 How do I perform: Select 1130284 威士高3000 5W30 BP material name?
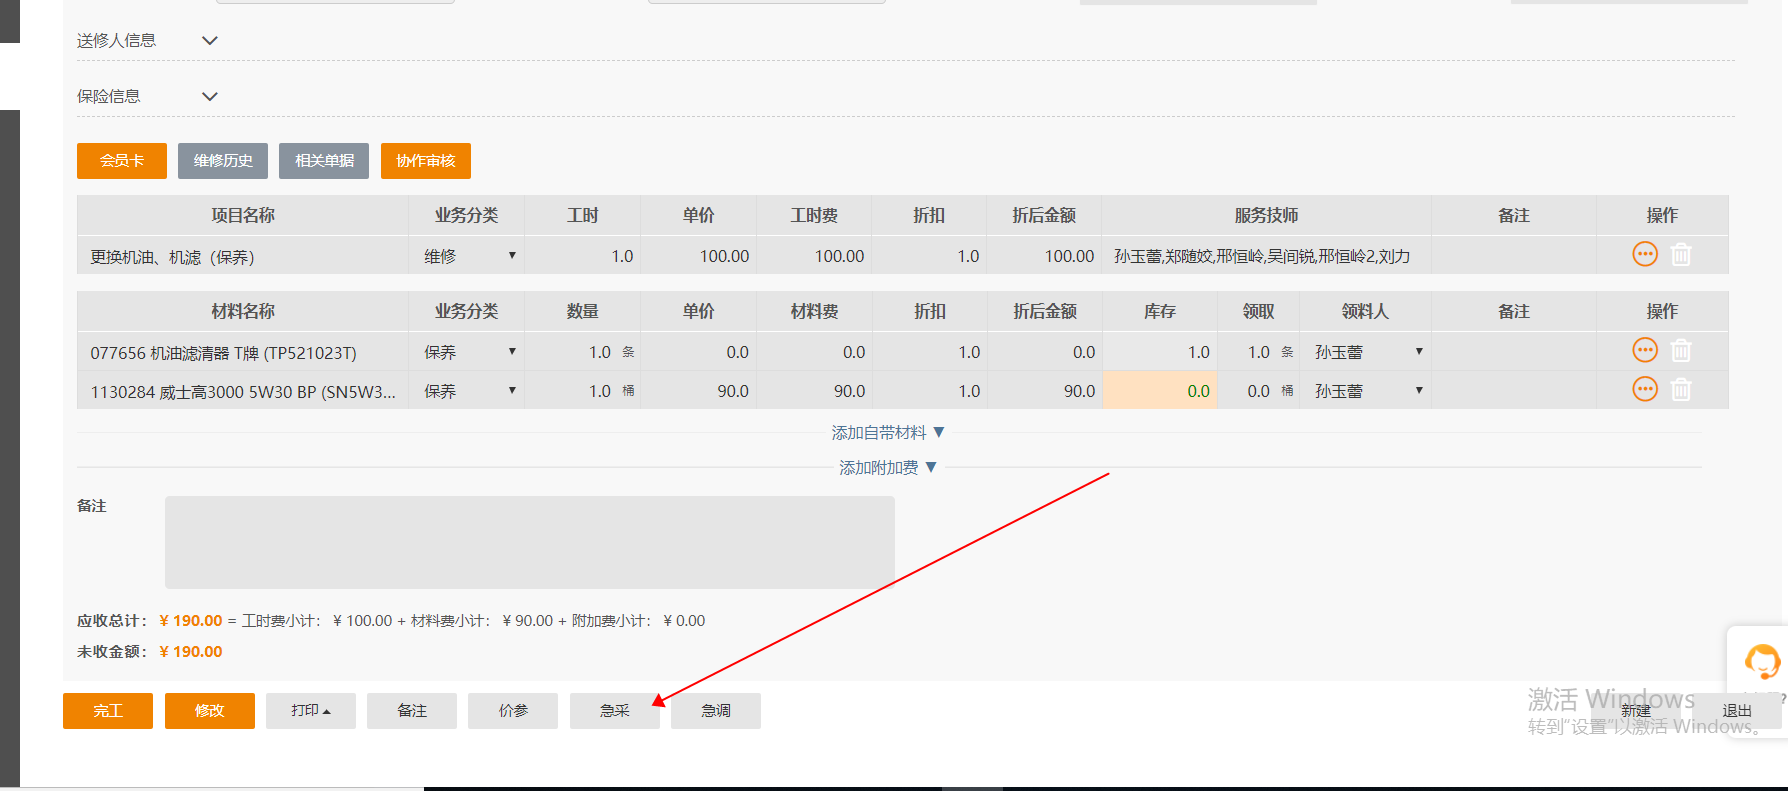coord(243,392)
